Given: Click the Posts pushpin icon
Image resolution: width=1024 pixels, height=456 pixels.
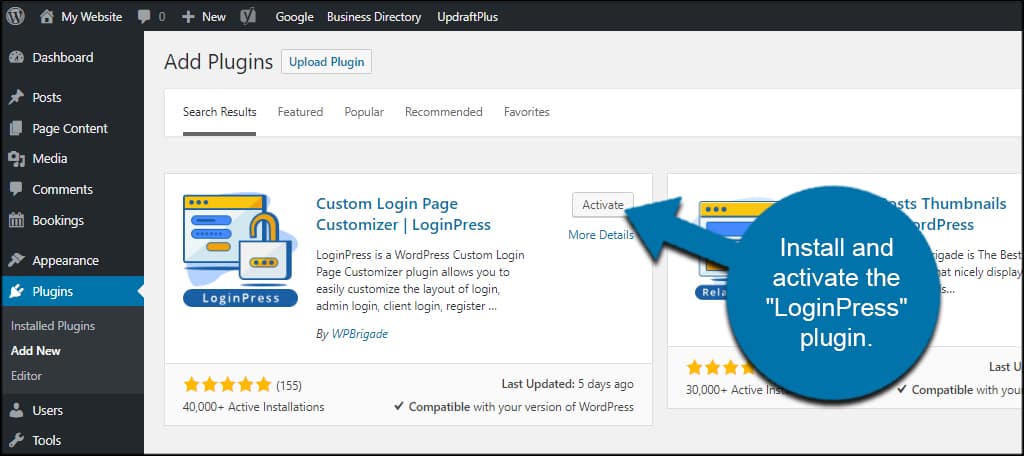Looking at the screenshot, I should (16, 97).
